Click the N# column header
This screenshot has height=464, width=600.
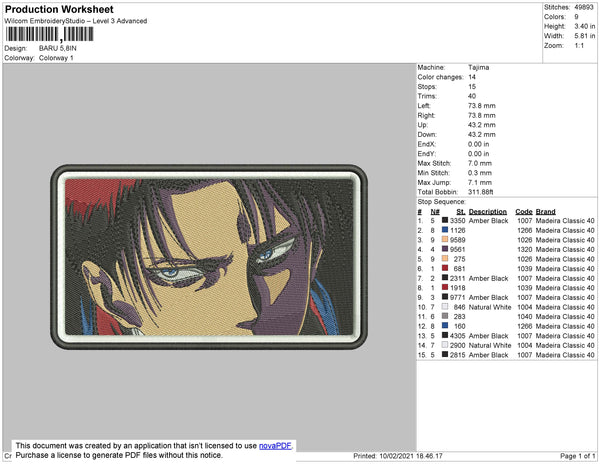pyautogui.click(x=435, y=212)
